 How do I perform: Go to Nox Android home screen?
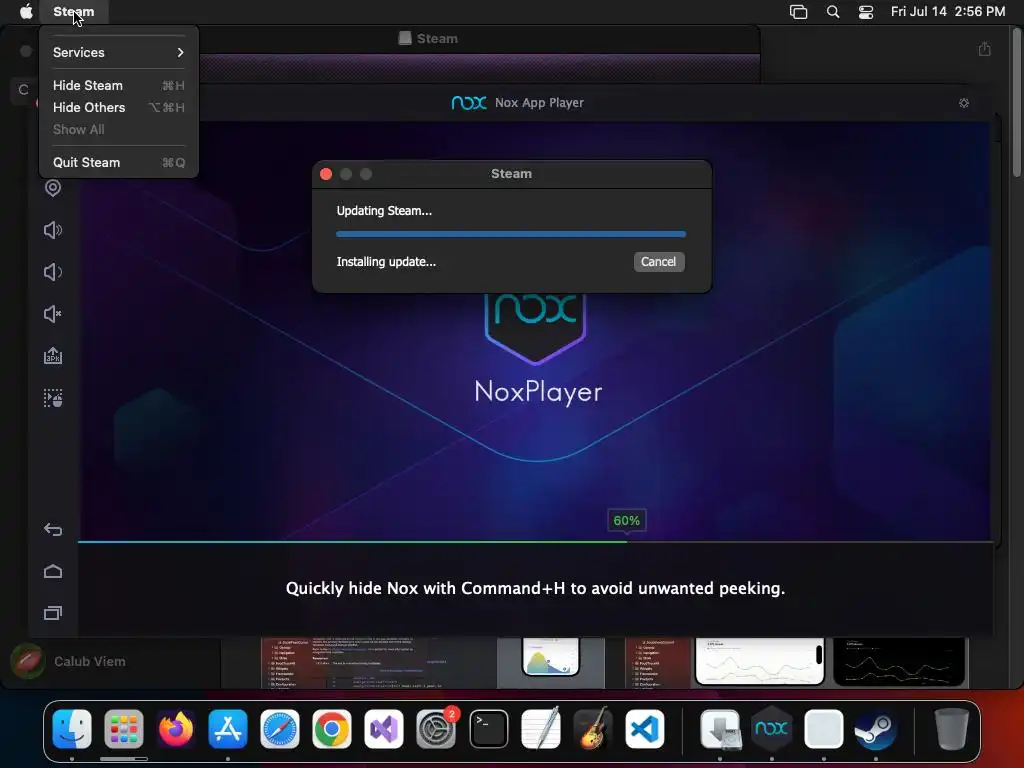tap(53, 571)
